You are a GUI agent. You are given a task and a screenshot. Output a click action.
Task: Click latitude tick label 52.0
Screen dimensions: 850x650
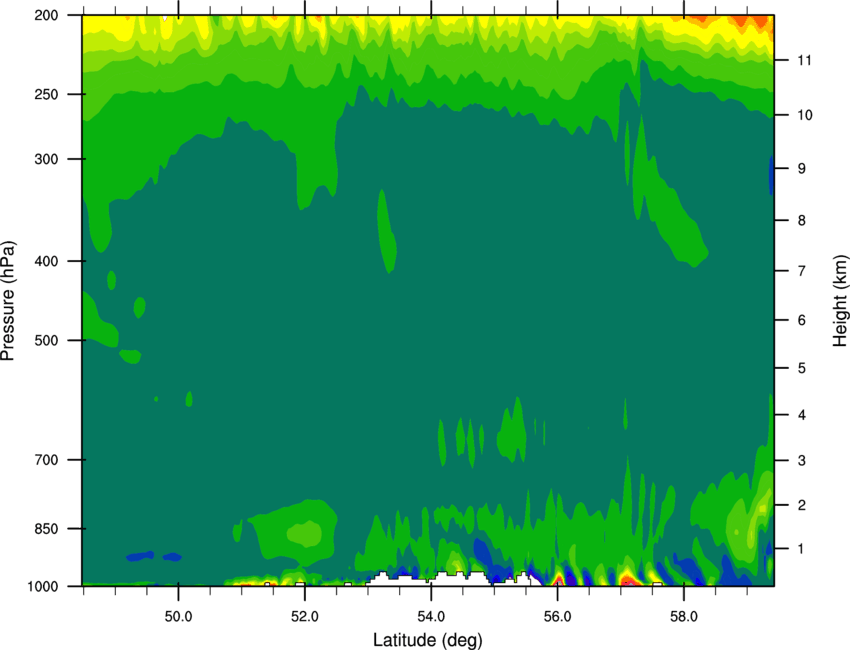coord(305,617)
